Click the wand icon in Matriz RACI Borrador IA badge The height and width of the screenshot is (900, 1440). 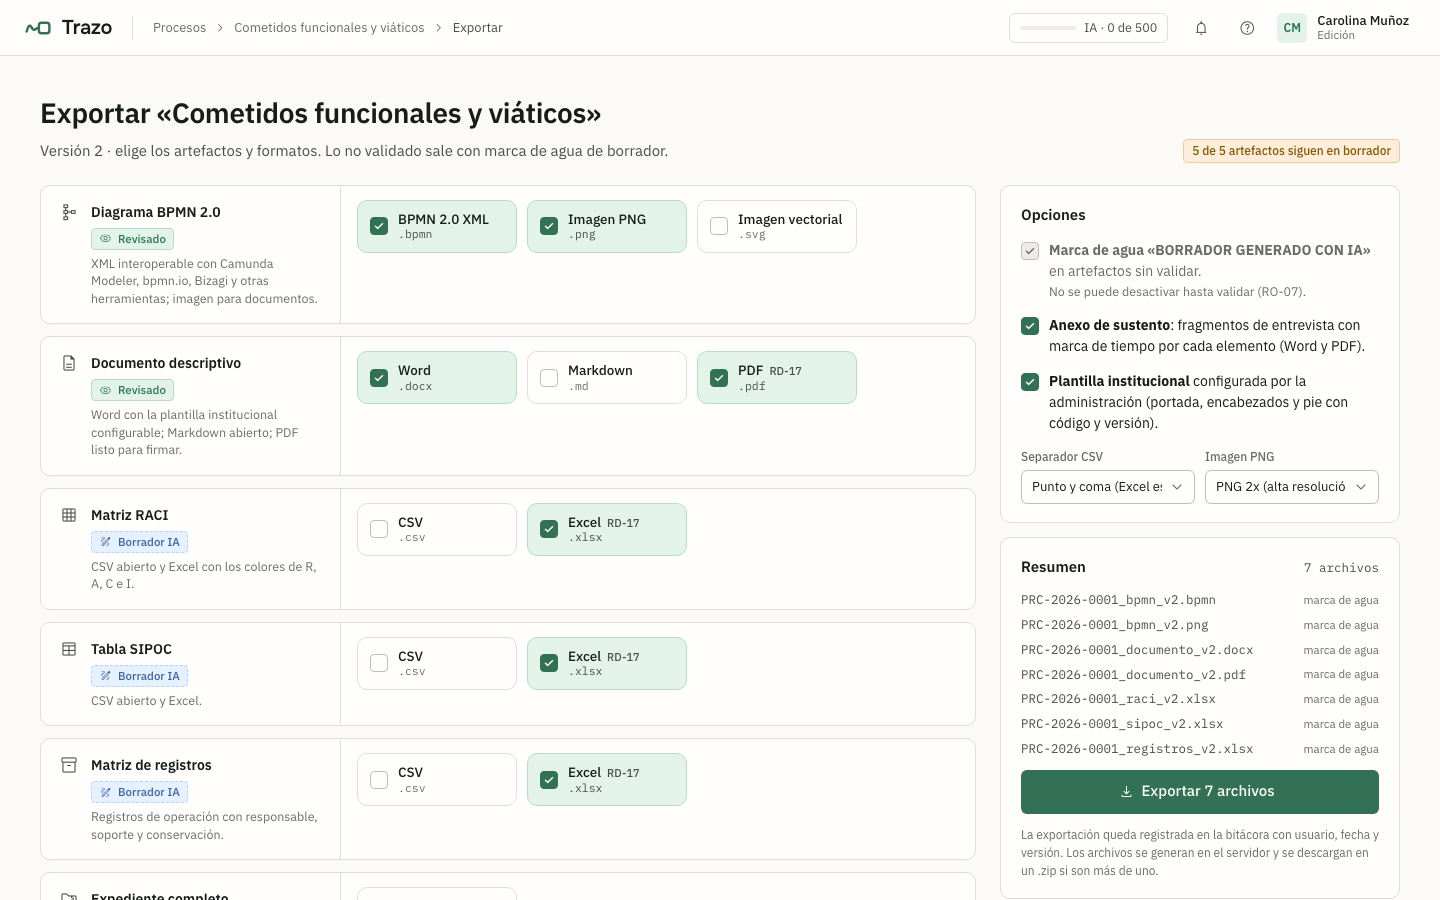(x=106, y=542)
